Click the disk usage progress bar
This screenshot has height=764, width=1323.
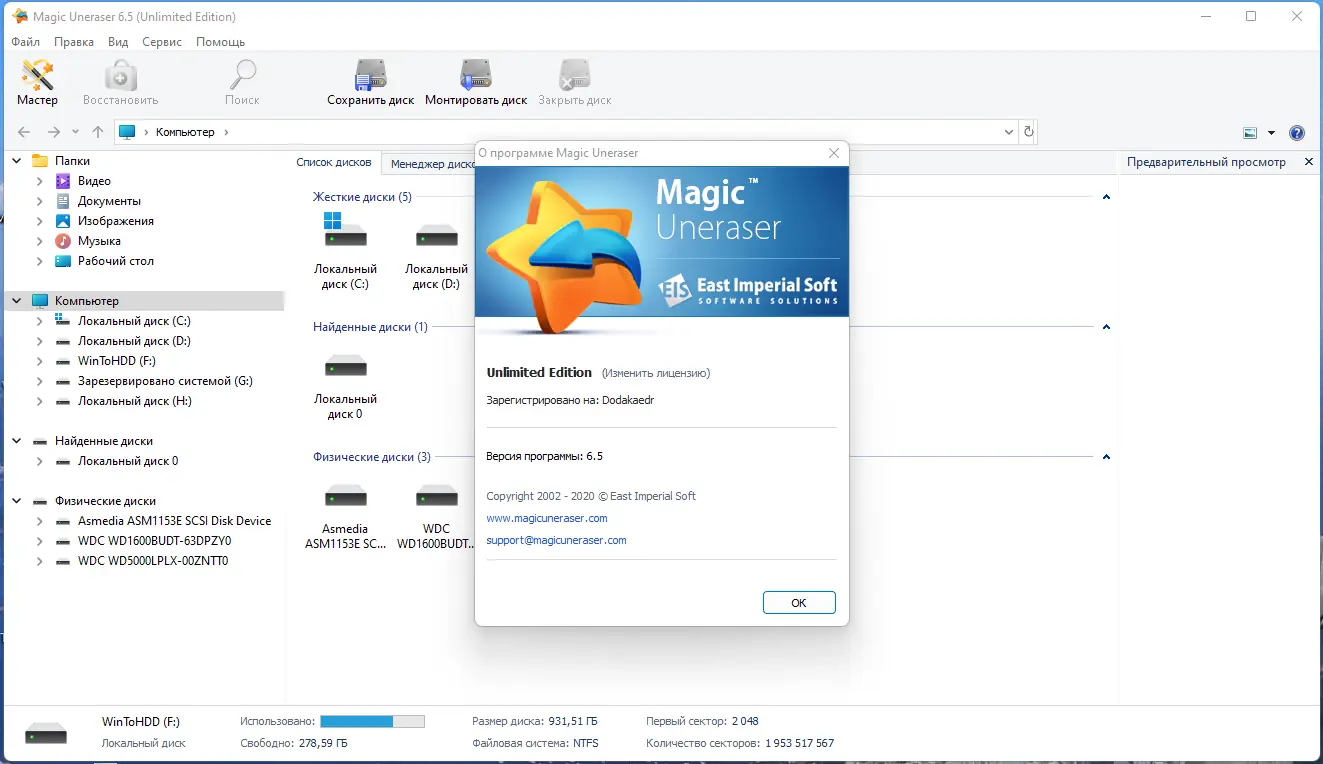pos(372,720)
